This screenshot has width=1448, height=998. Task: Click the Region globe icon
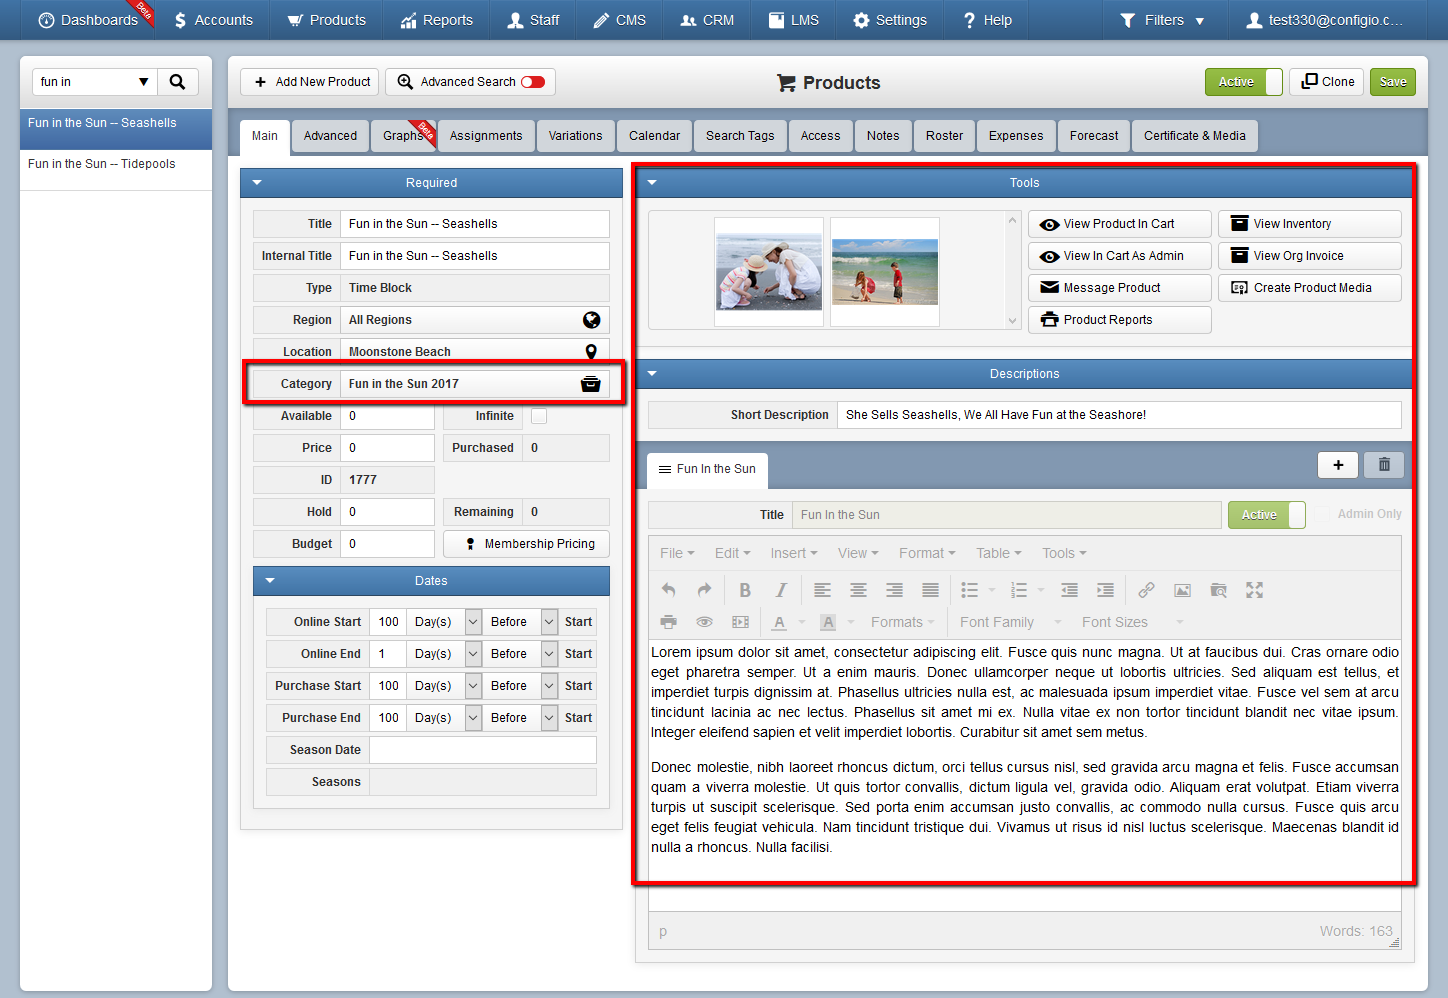click(x=592, y=320)
